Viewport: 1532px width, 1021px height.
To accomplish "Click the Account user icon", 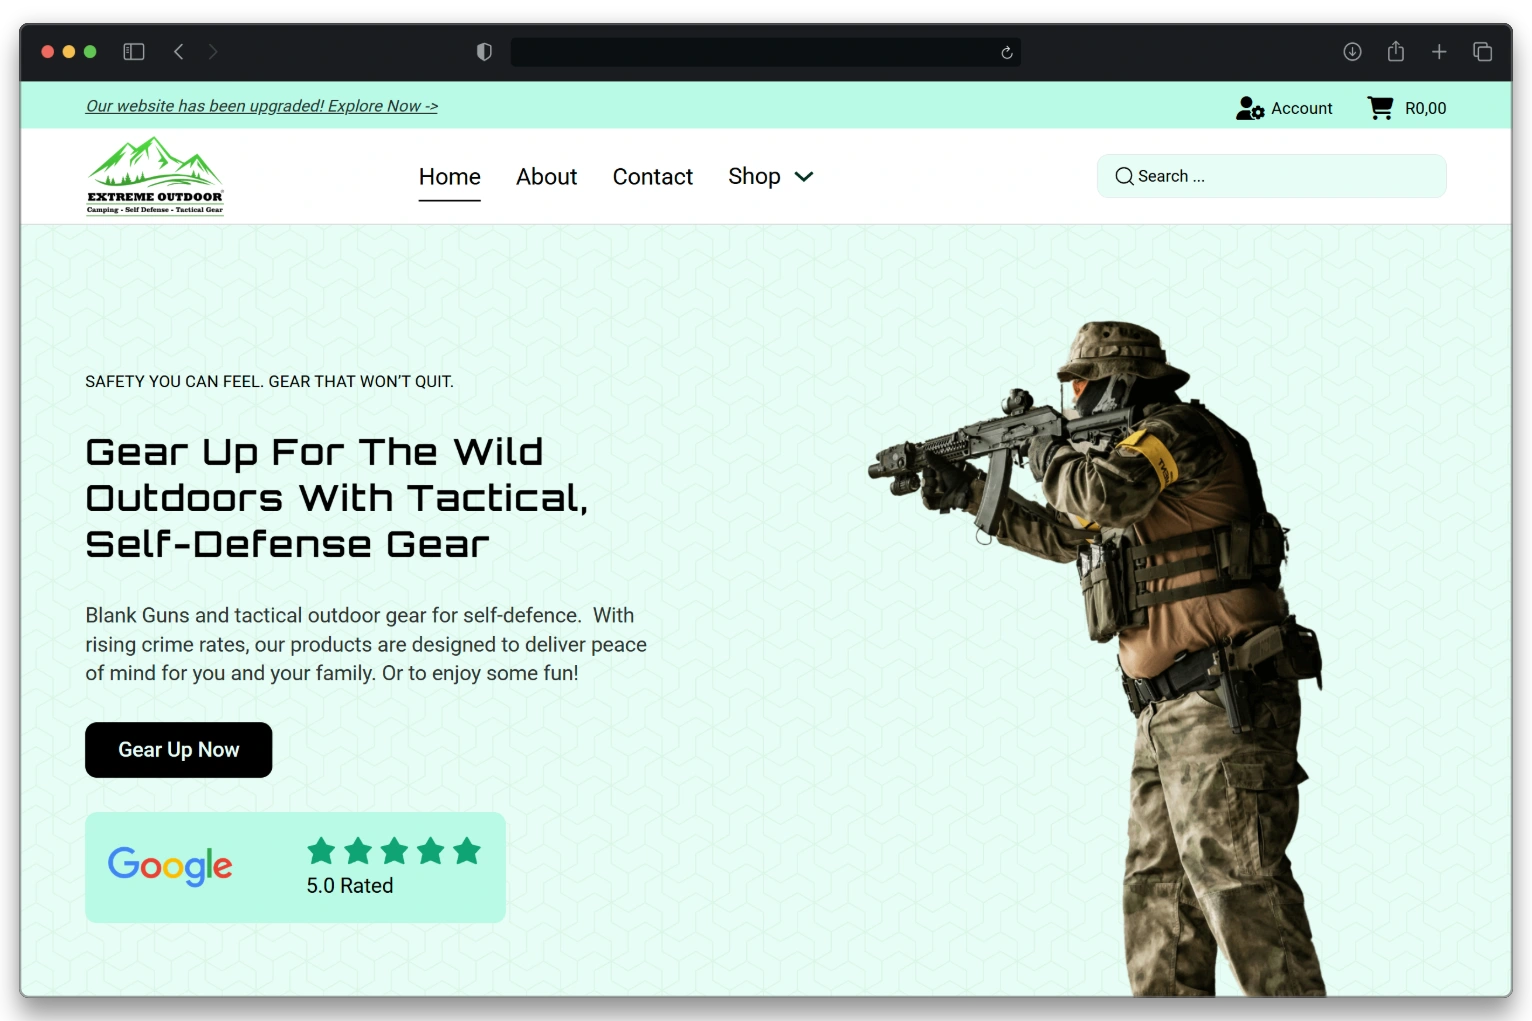I will pyautogui.click(x=1250, y=108).
